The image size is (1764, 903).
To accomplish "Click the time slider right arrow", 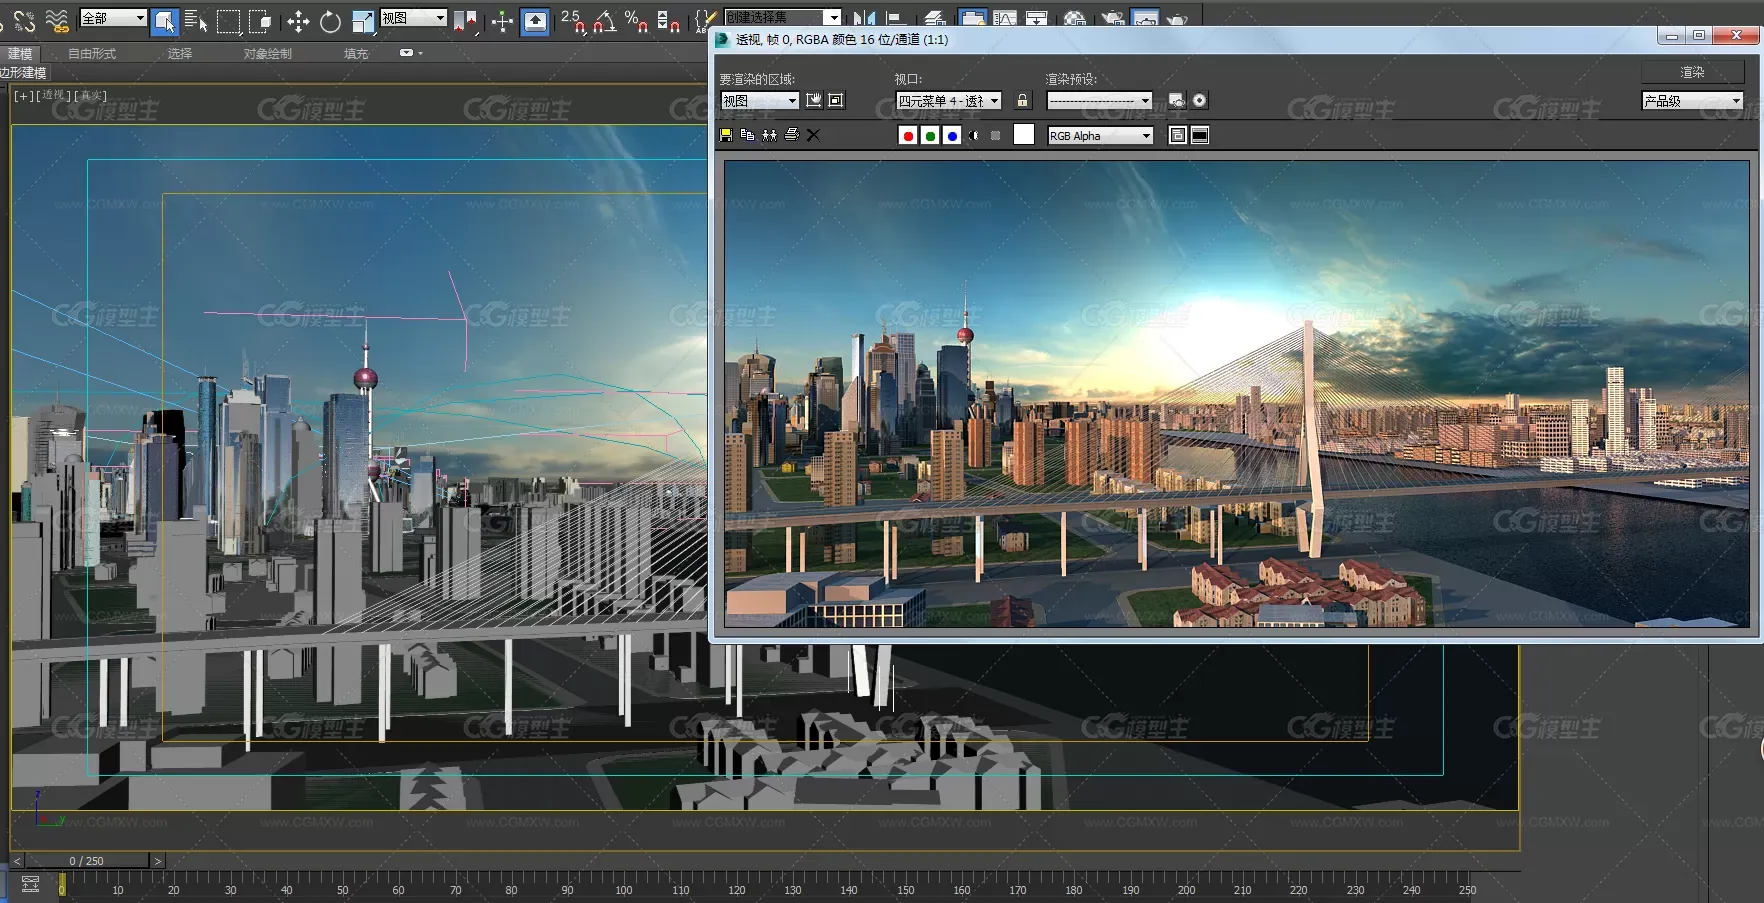I will [x=158, y=860].
